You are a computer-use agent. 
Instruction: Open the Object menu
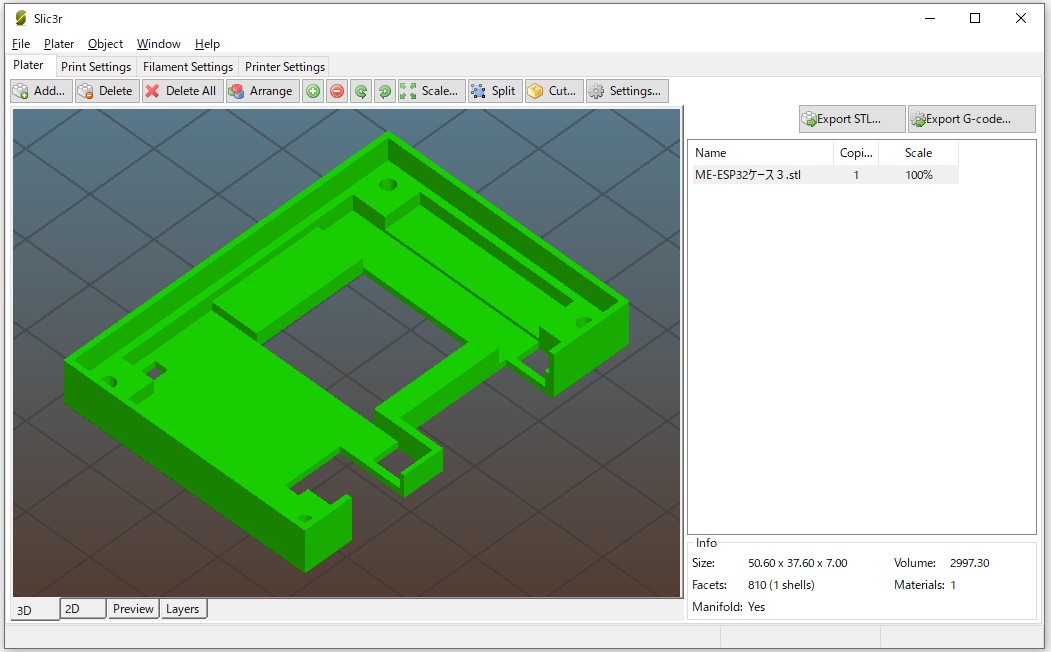(105, 44)
